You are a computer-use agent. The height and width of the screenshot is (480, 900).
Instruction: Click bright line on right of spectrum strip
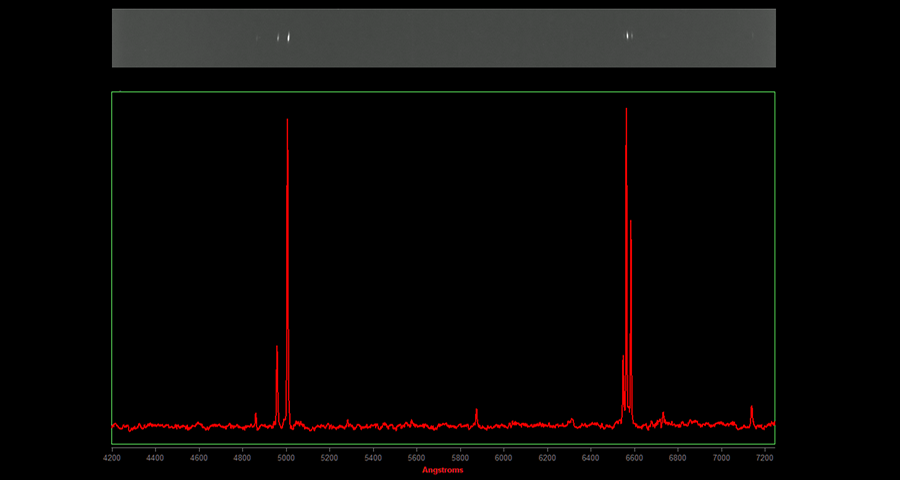(628, 36)
